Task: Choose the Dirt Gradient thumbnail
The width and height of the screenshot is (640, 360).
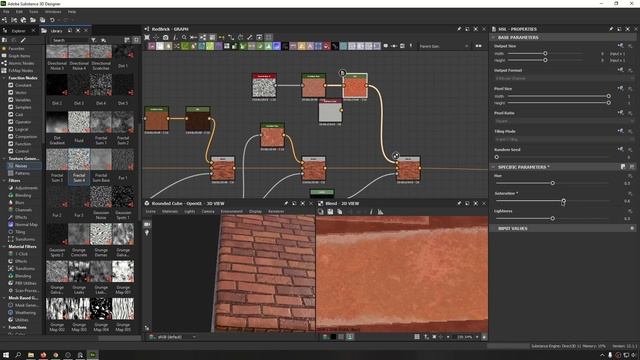Action: pyautogui.click(x=57, y=122)
